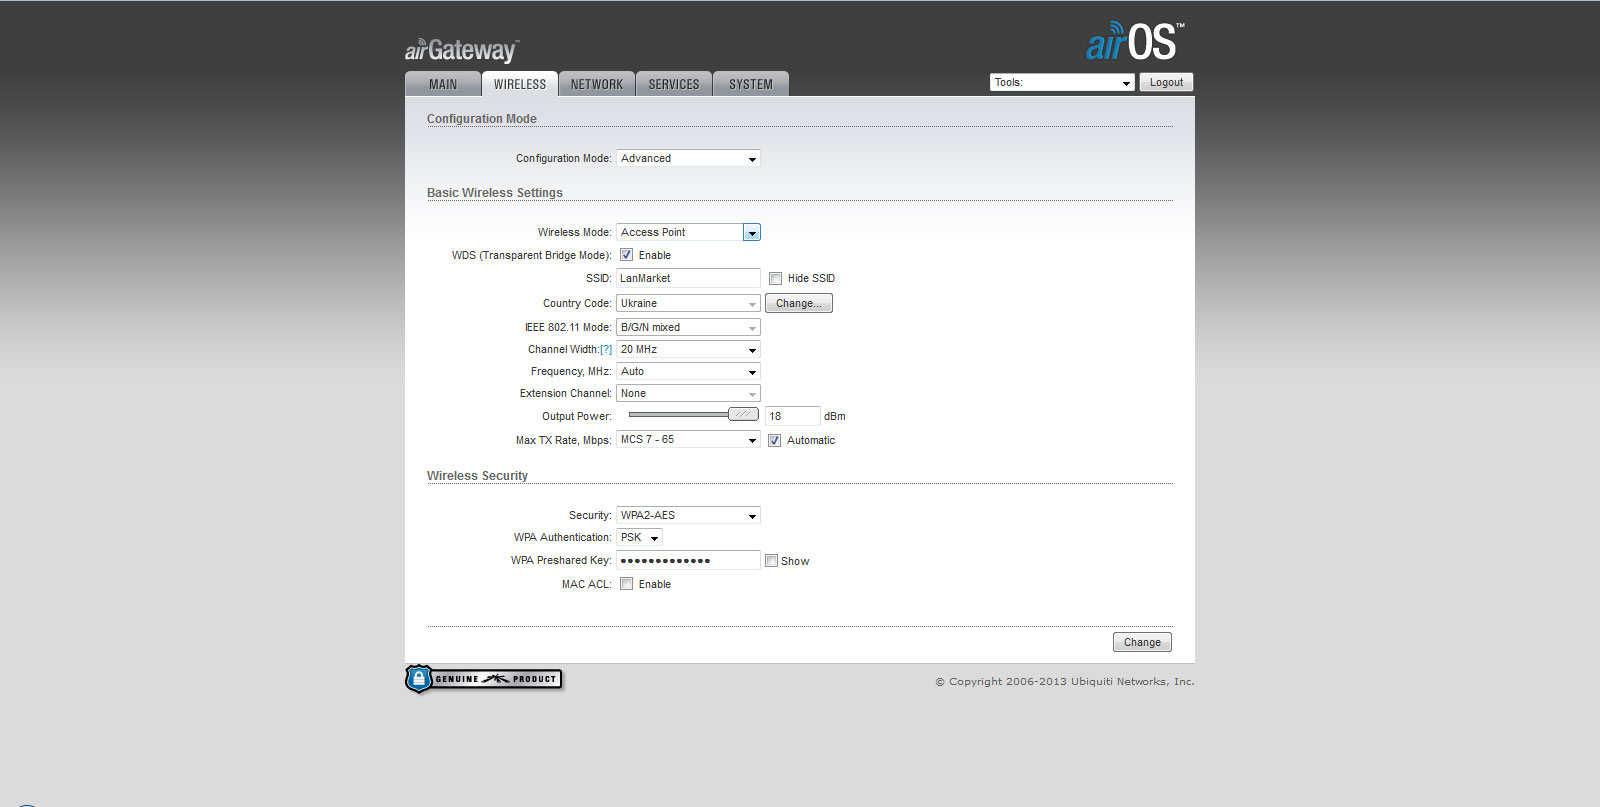
Task: Click the Output Power slider handle
Action: (743, 414)
